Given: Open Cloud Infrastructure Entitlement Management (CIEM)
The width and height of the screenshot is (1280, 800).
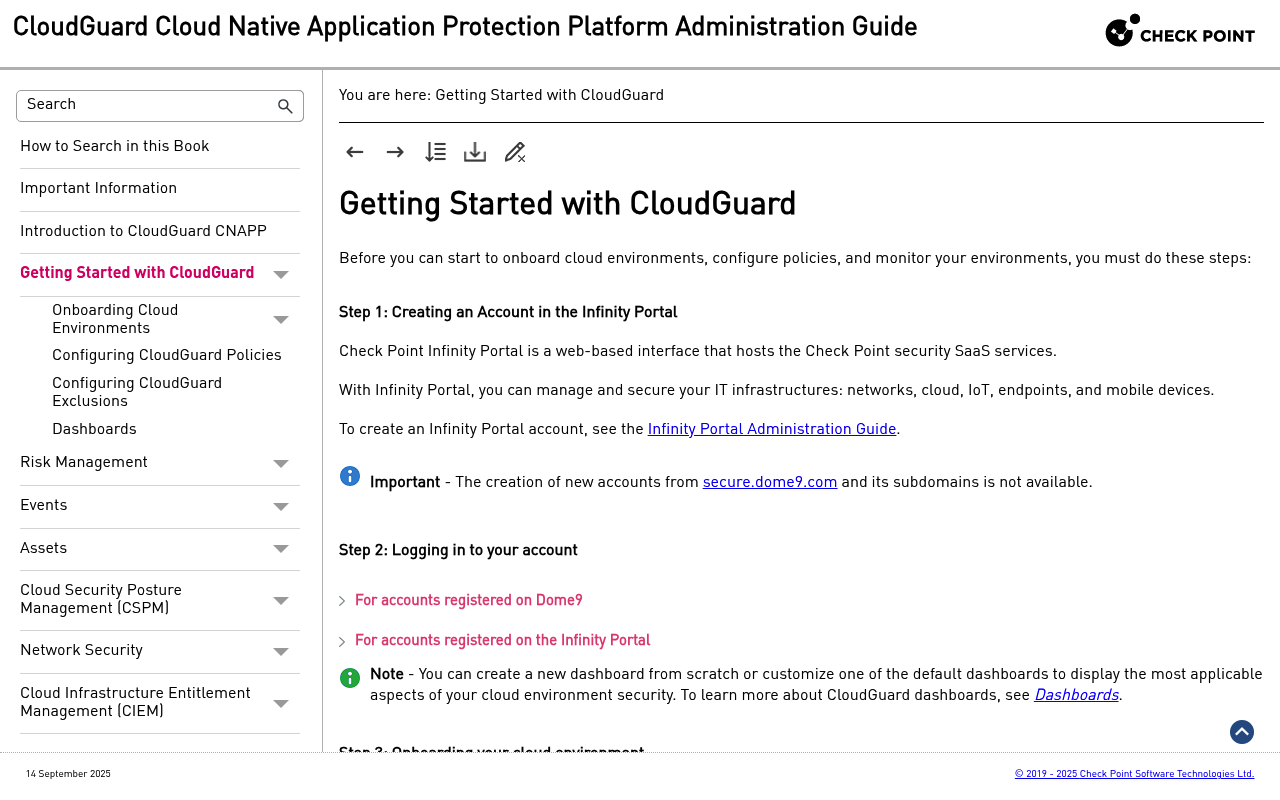Looking at the screenshot, I should tap(135, 703).
